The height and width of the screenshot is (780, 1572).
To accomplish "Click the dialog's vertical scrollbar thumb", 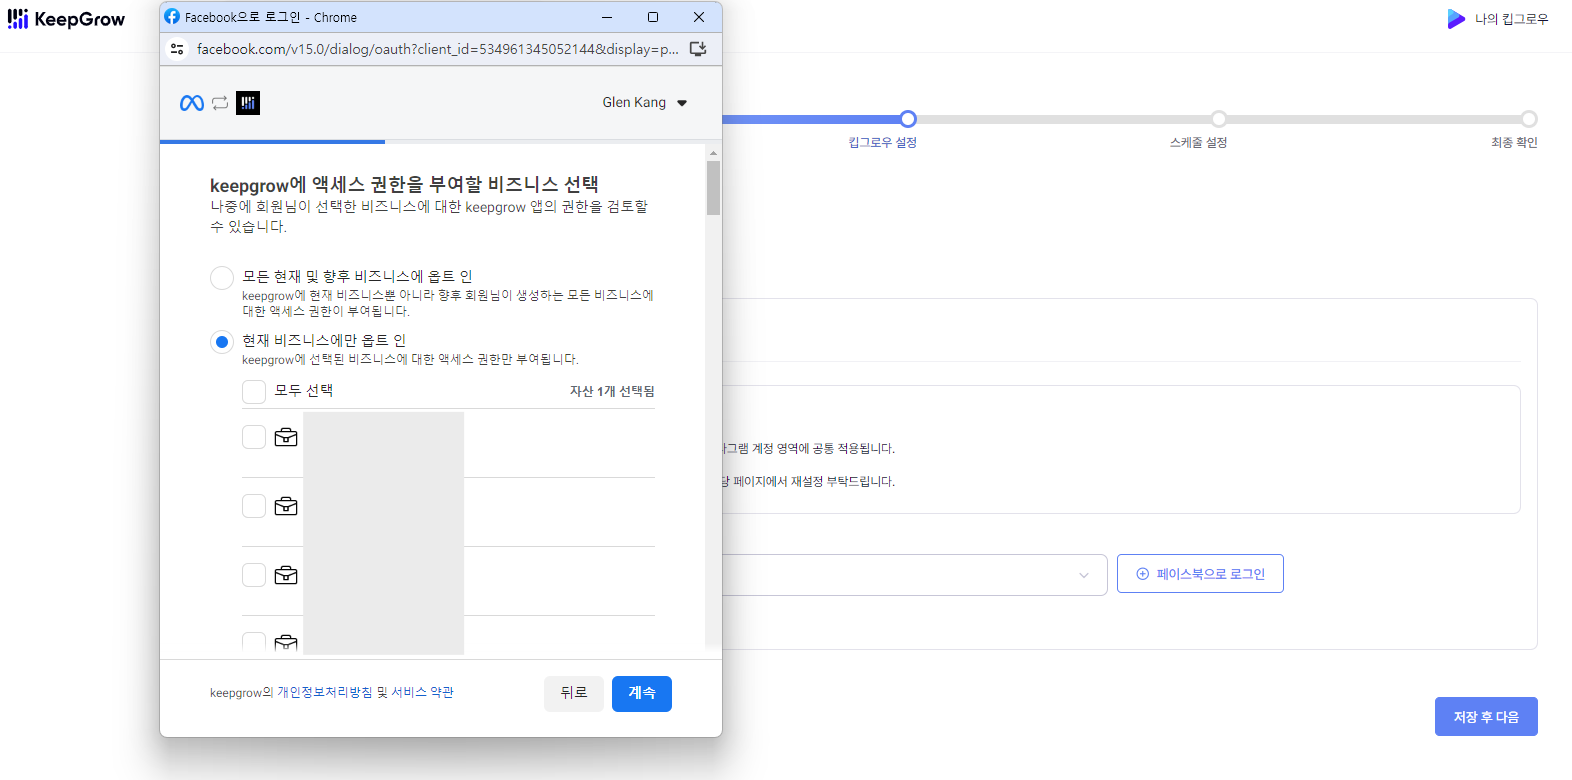I will click(713, 188).
